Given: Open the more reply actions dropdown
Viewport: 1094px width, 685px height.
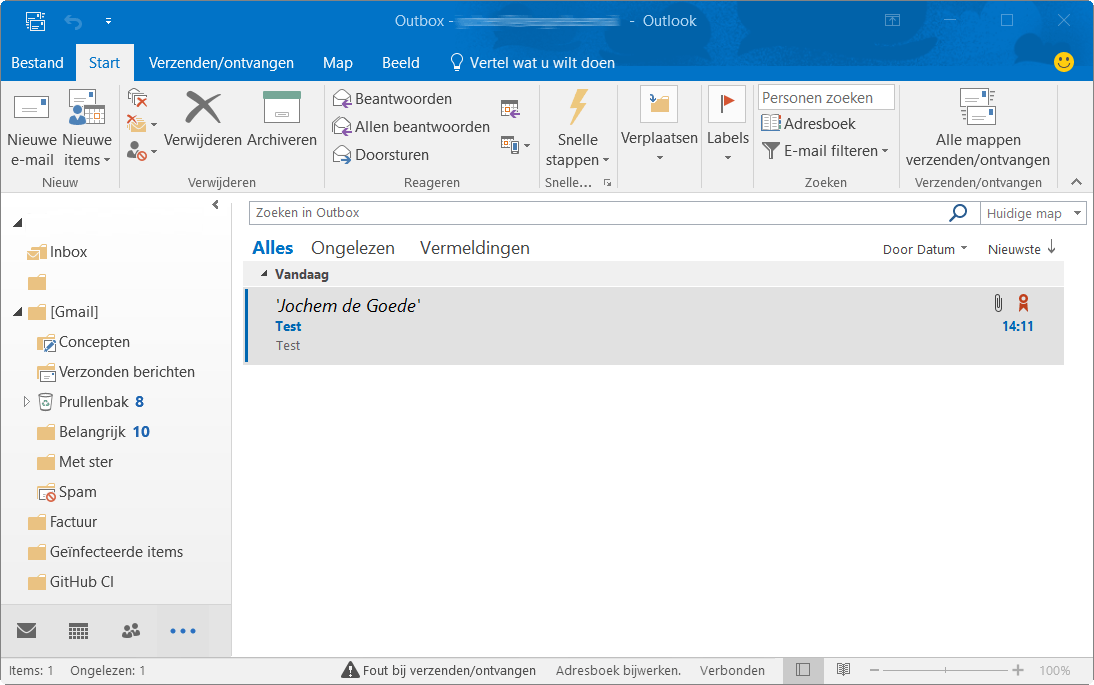Looking at the screenshot, I should [516, 145].
